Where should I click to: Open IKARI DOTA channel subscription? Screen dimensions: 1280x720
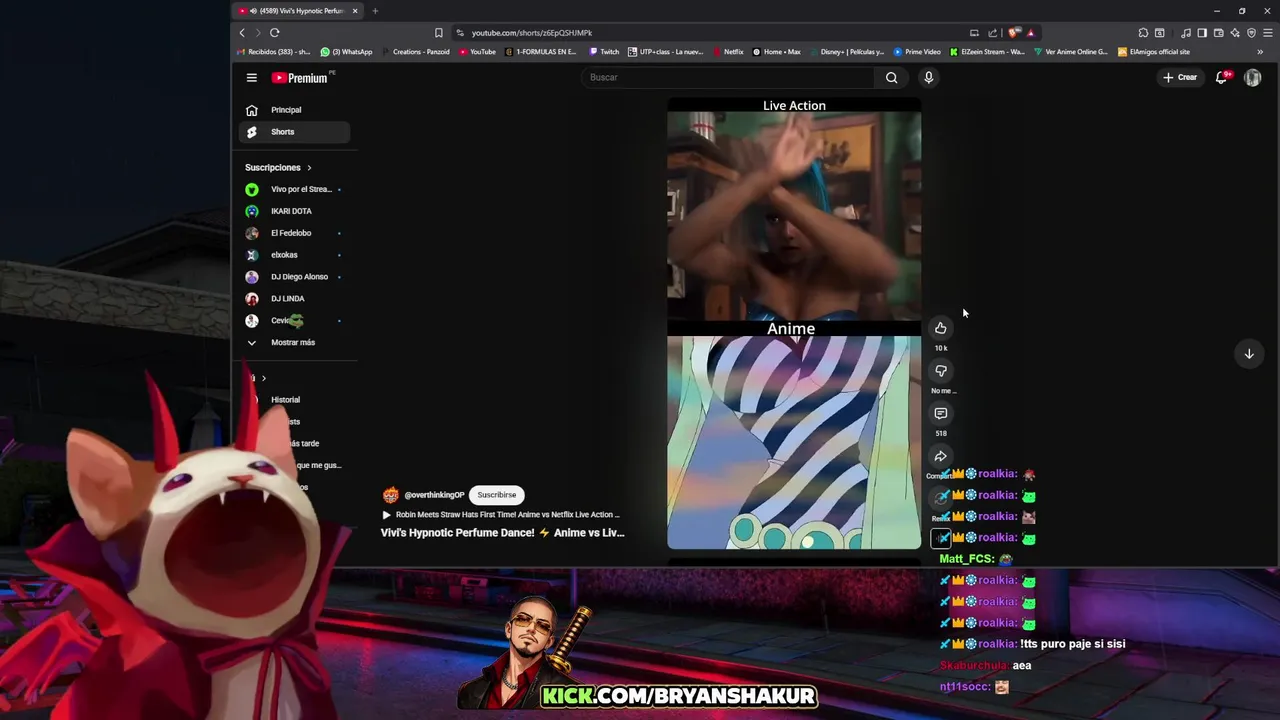pyautogui.click(x=294, y=211)
